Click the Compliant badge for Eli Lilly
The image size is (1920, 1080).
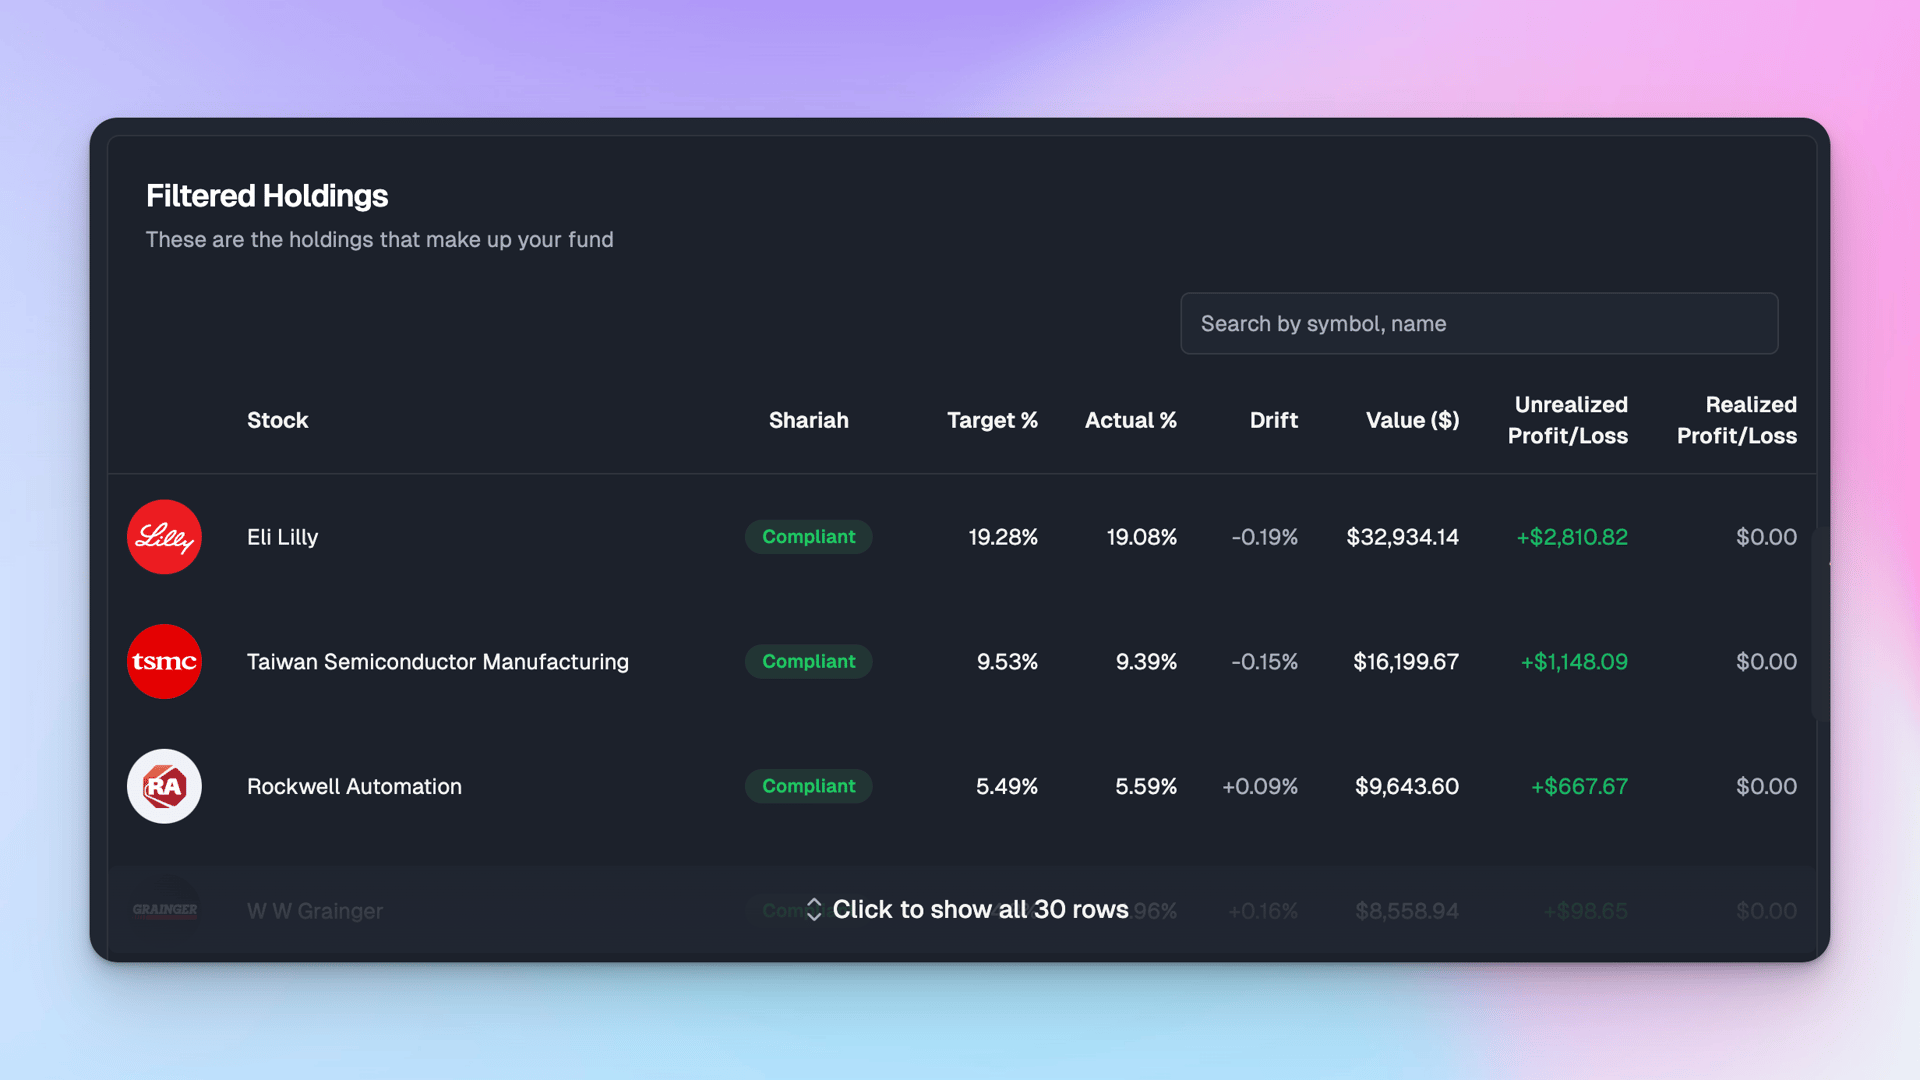point(808,537)
